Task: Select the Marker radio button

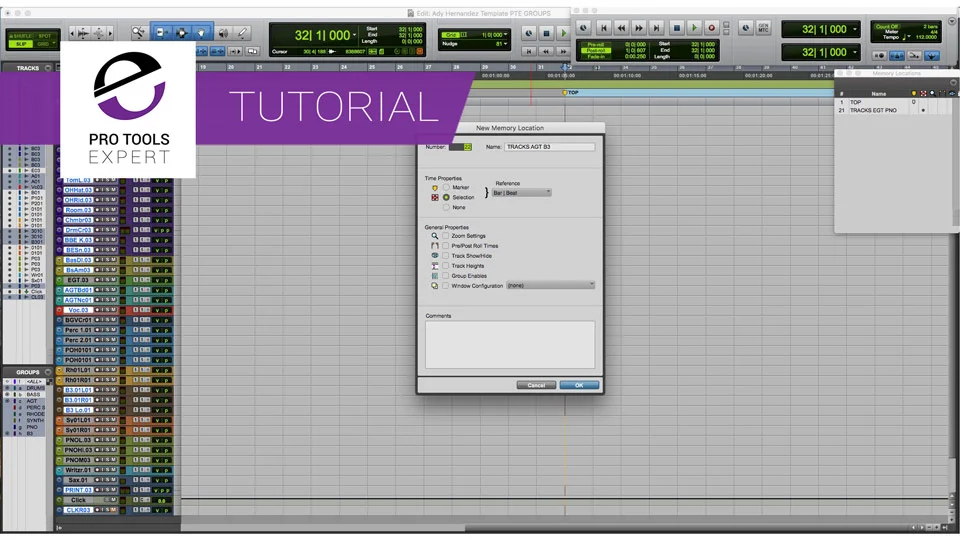Action: click(x=446, y=187)
